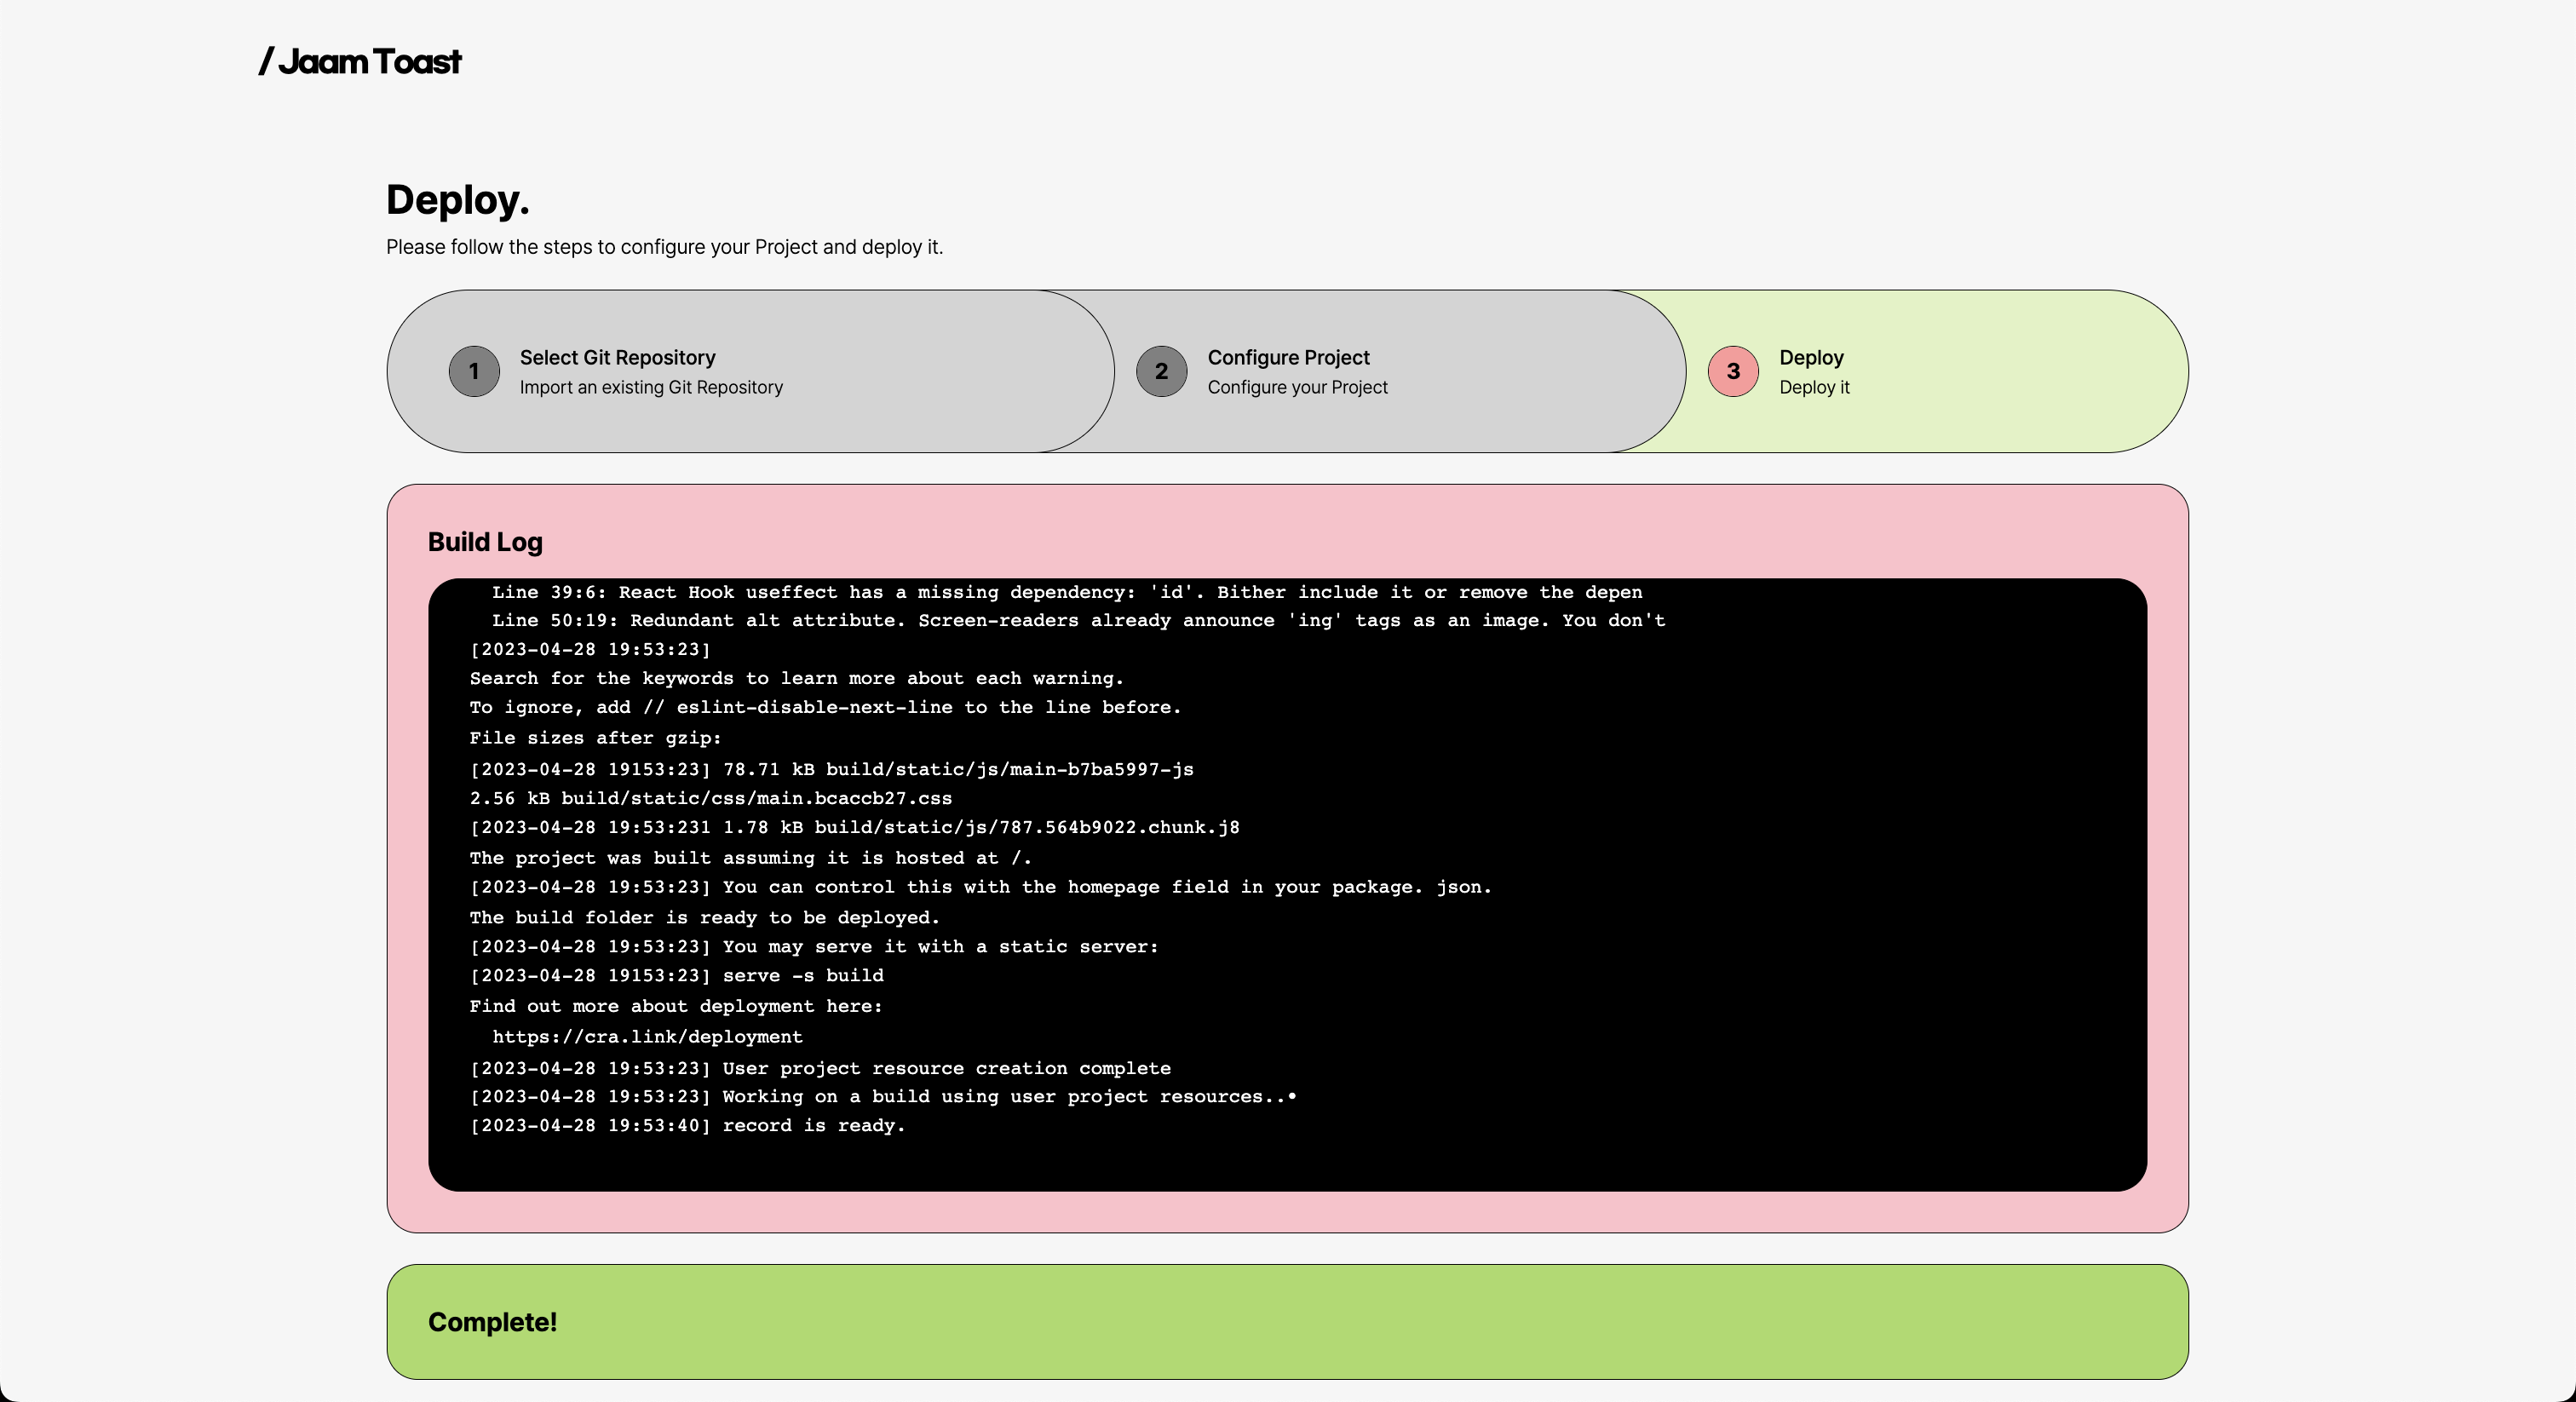Viewport: 2576px width, 1402px height.
Task: Click the 1.78 kB 787 chunk log line
Action: (x=854, y=827)
